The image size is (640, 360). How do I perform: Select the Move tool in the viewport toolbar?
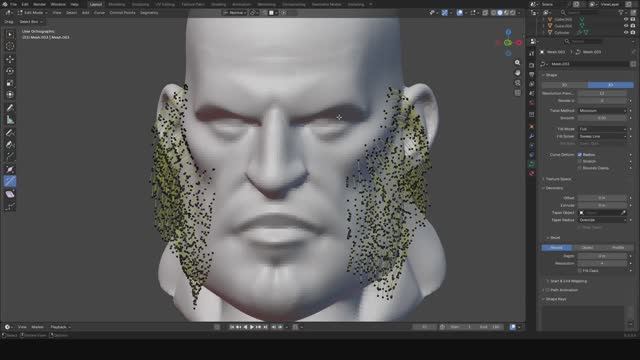click(x=10, y=59)
